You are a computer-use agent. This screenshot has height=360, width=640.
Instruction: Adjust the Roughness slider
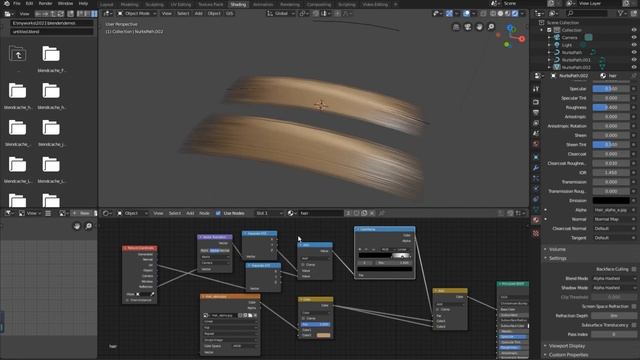tap(611, 107)
